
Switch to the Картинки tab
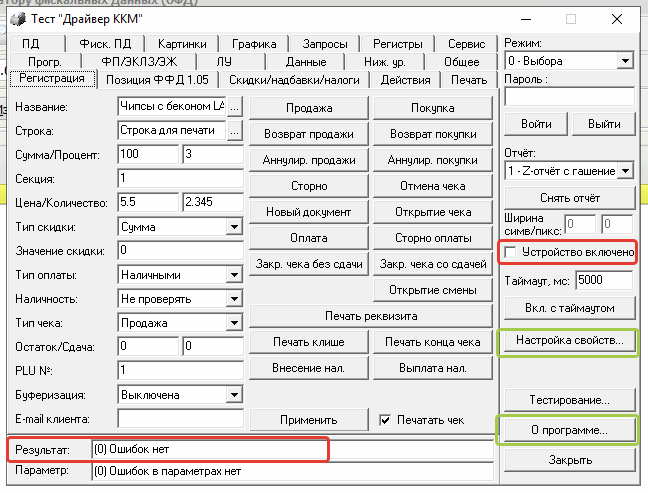coord(182,43)
